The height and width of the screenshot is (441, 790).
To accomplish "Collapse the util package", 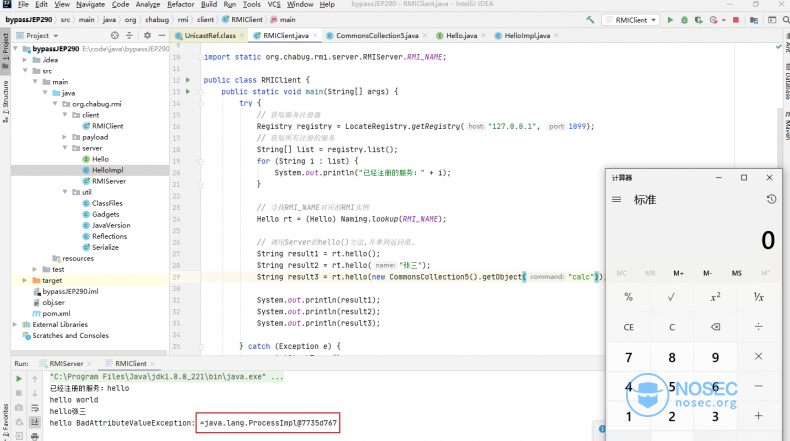I will 64,192.
